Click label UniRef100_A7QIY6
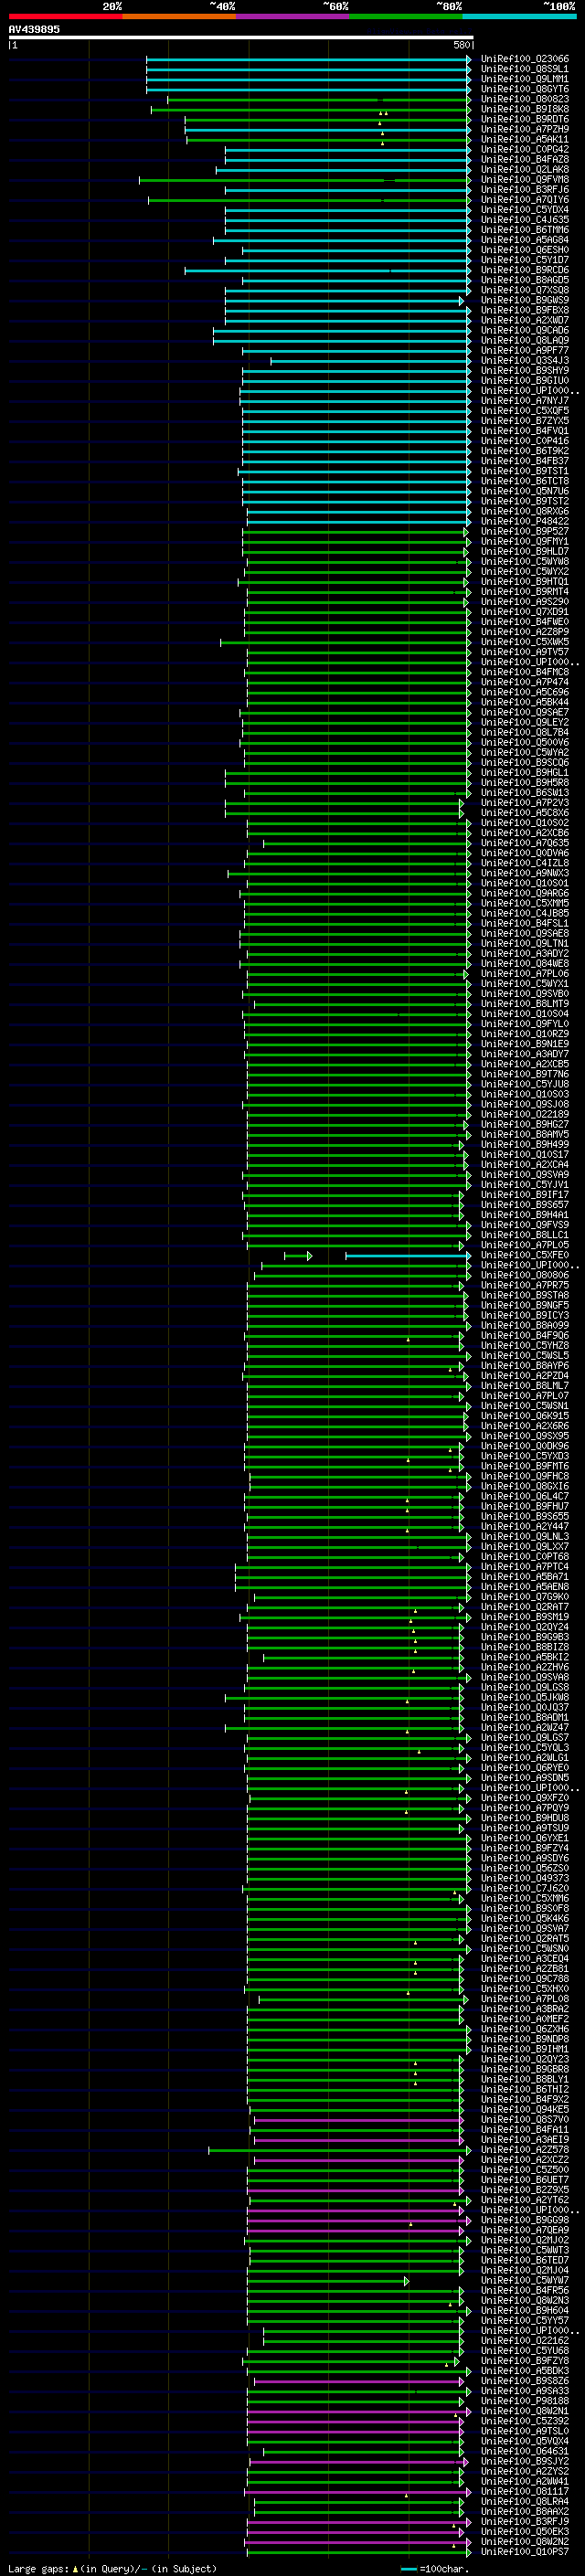 coord(524,200)
